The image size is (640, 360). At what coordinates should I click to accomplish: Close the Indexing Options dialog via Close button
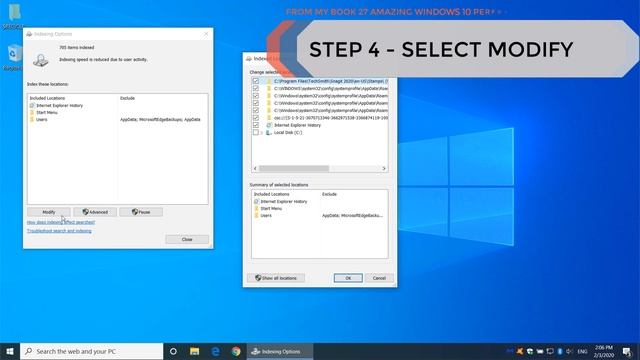(x=187, y=239)
